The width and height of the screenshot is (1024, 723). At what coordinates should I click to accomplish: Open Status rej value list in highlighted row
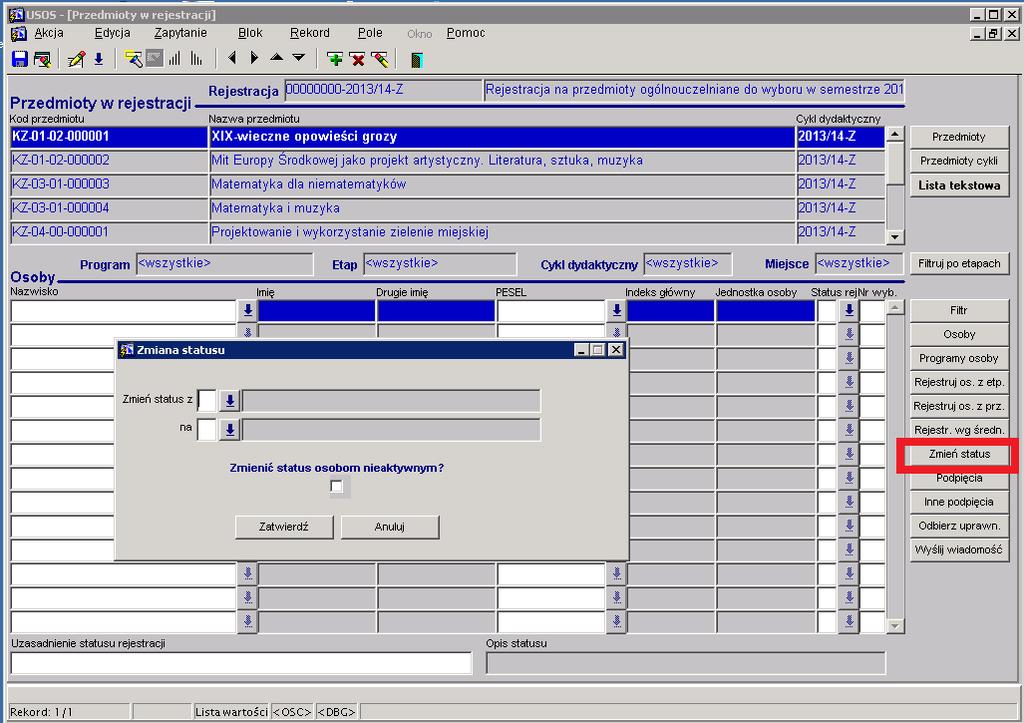pos(849,311)
